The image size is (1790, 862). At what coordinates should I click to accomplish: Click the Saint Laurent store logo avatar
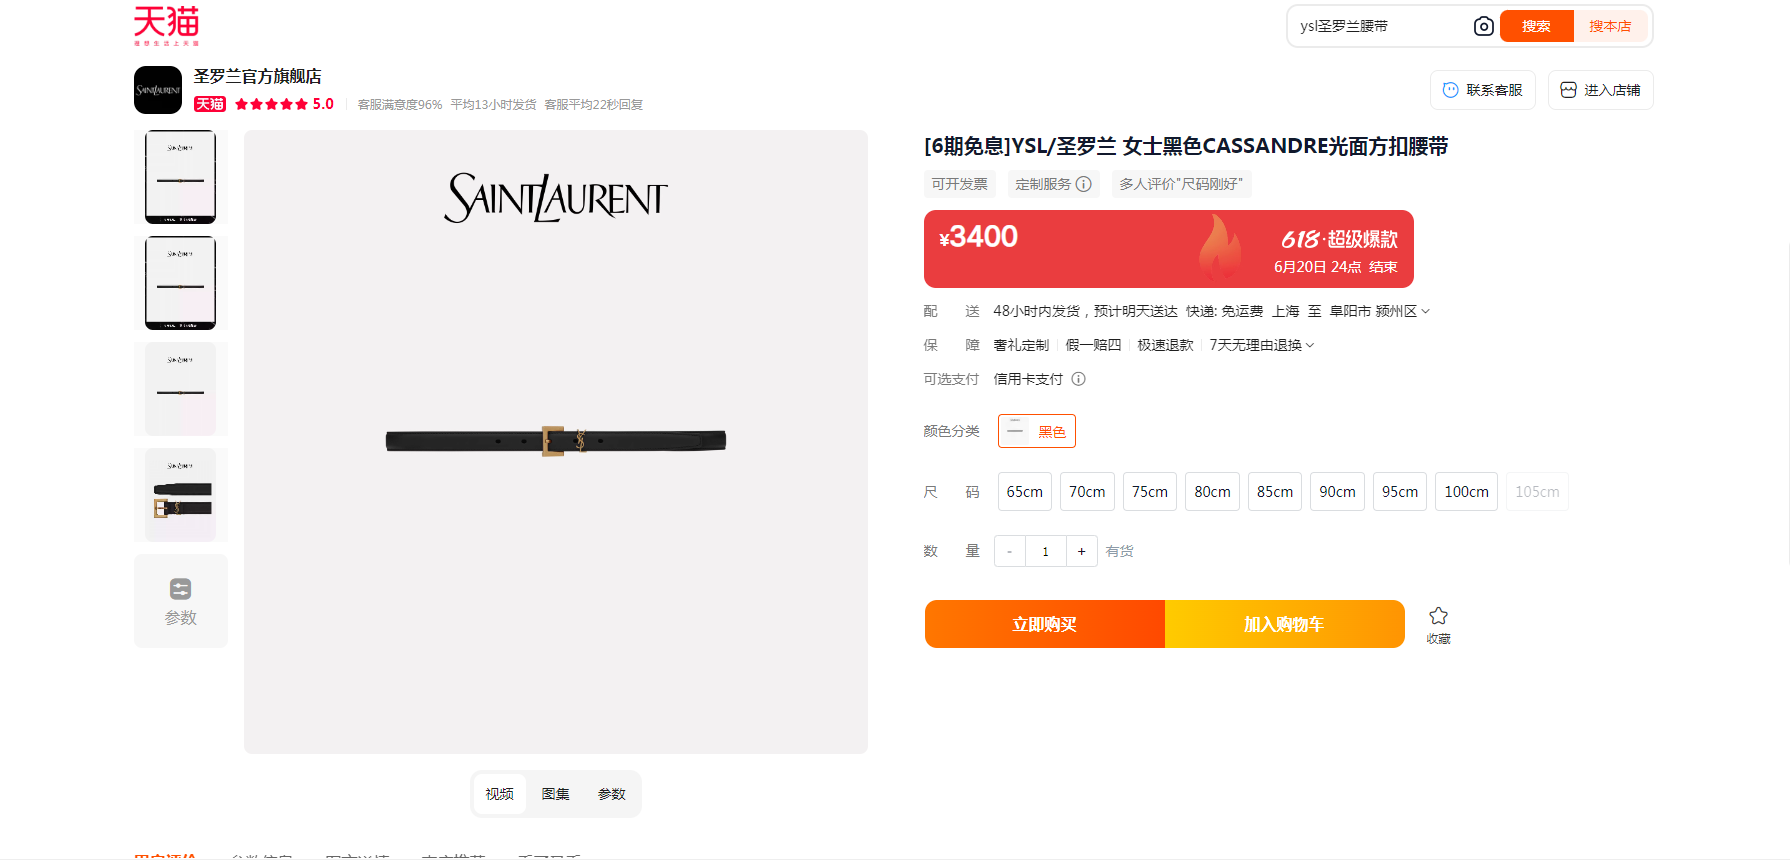(x=158, y=90)
